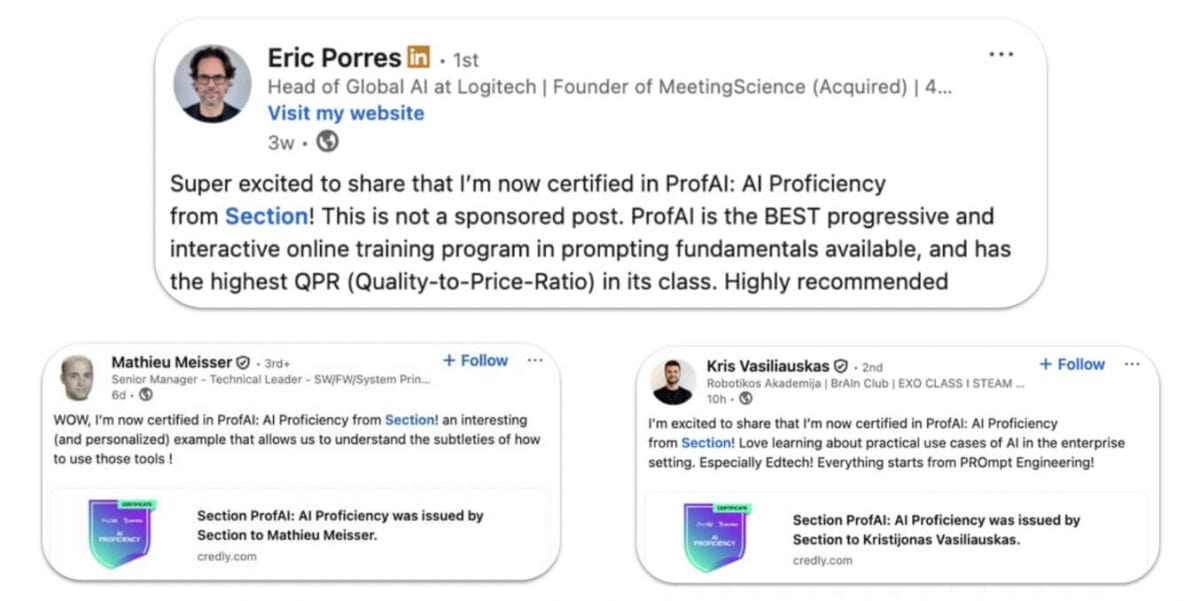Open the three-dot options menu on Mathieu's post
1200x601 pixels.
(x=533, y=359)
